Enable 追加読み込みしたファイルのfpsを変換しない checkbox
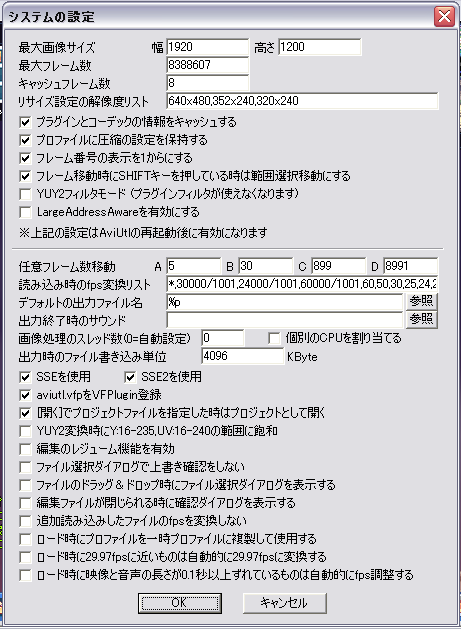 (25, 521)
